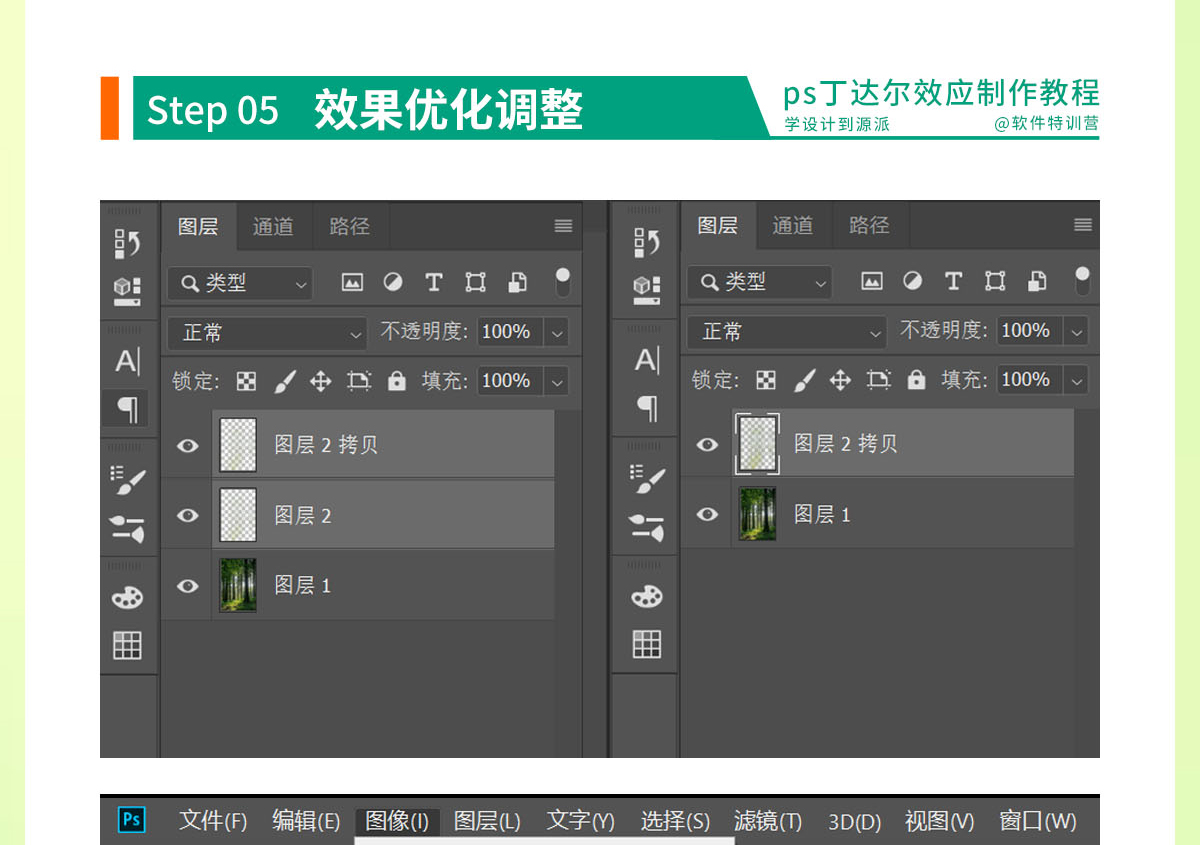
Task: Click the 填充 100% field in right panel
Action: 1025,380
